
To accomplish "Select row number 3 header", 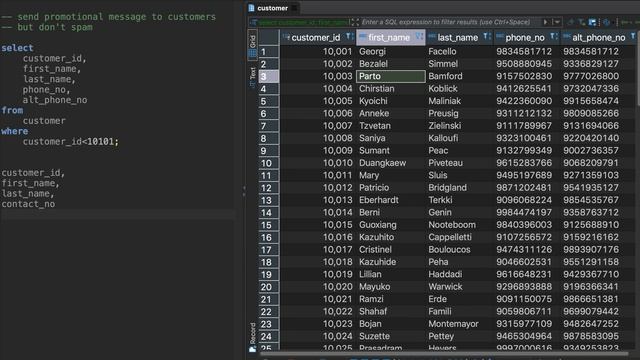I will [269, 76].
